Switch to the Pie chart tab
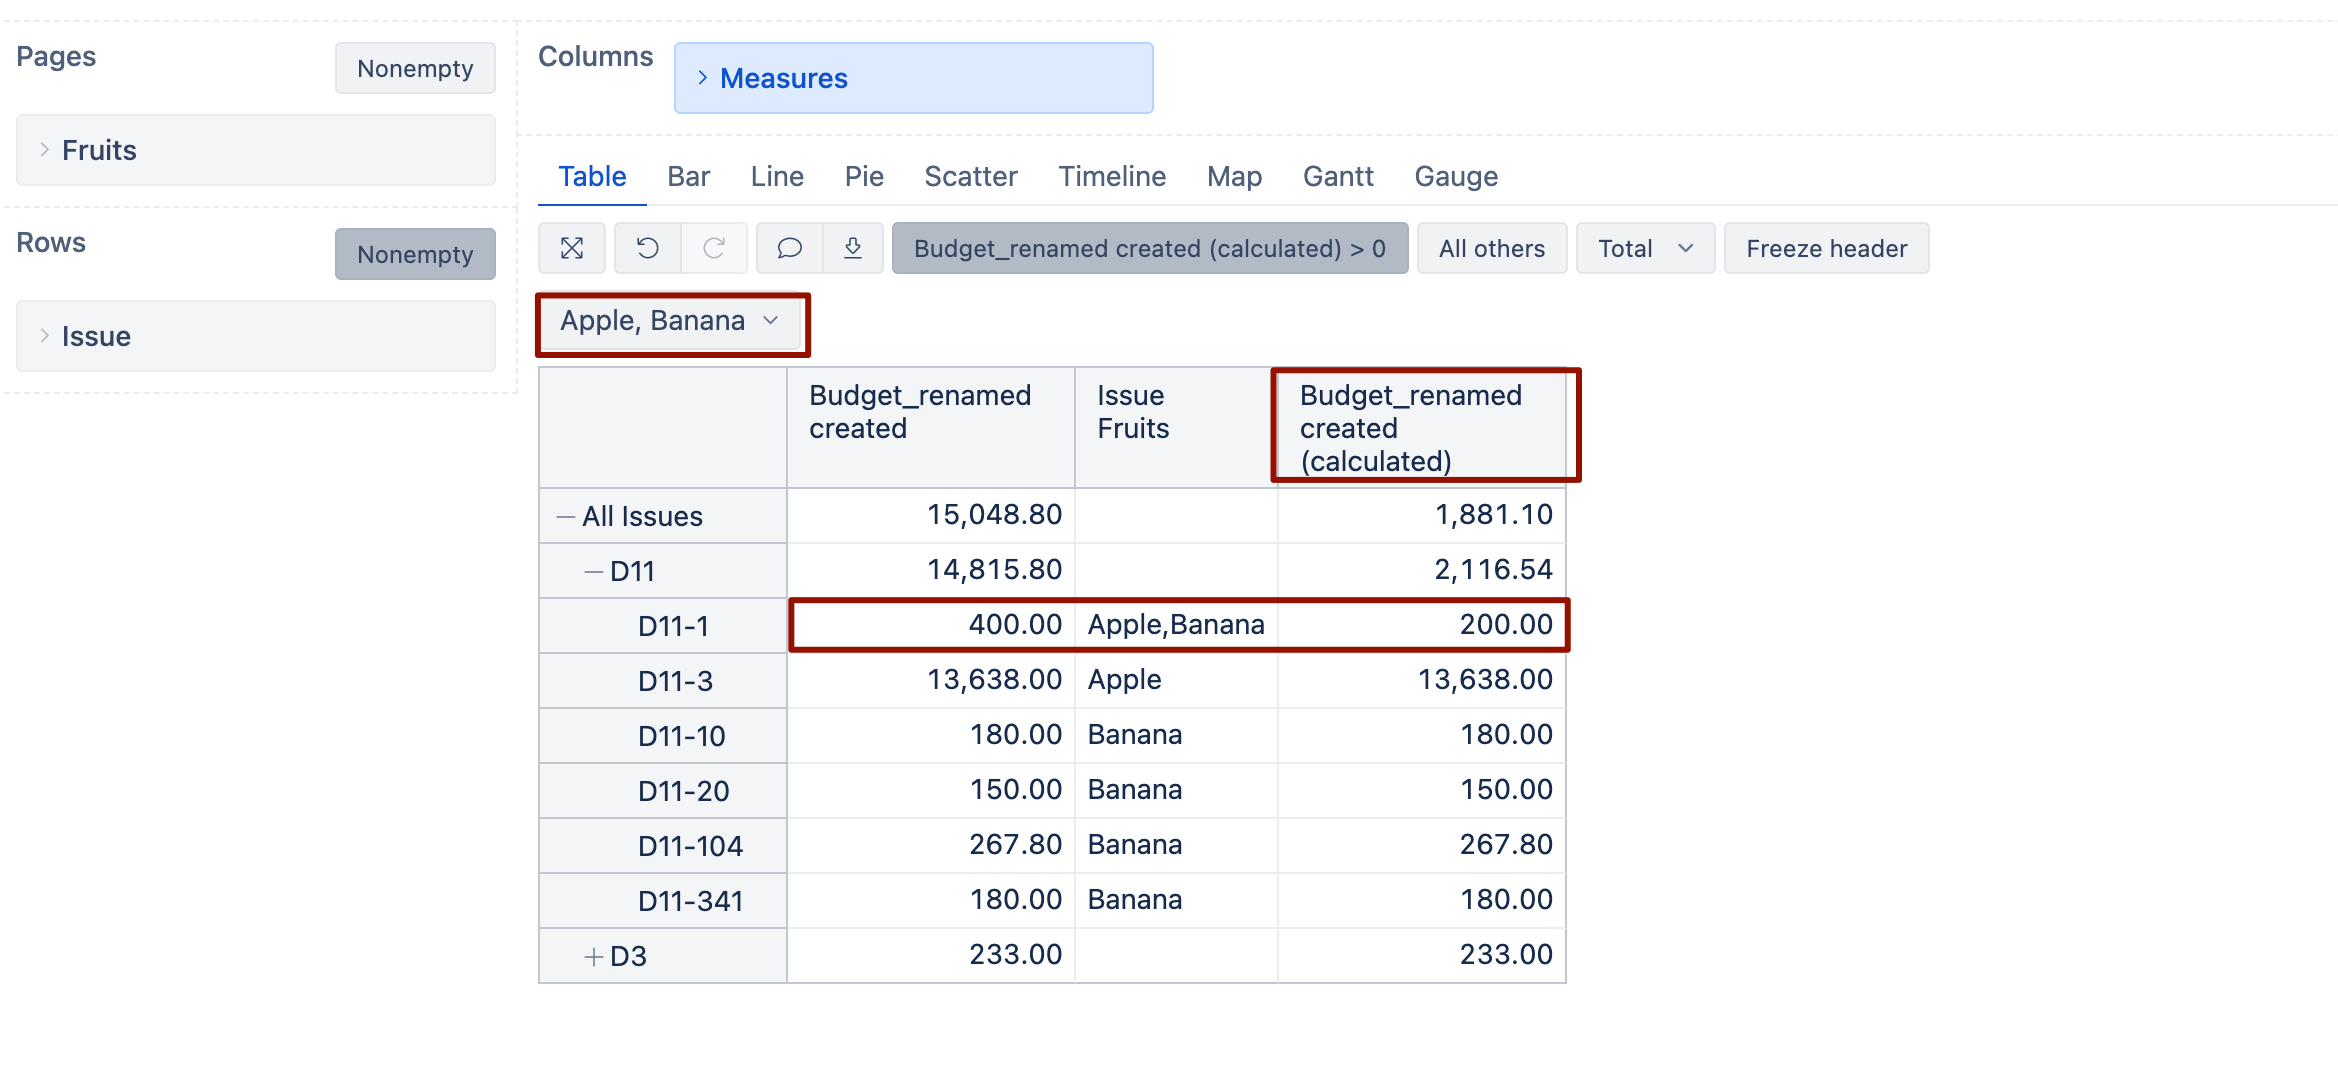 coord(864,177)
